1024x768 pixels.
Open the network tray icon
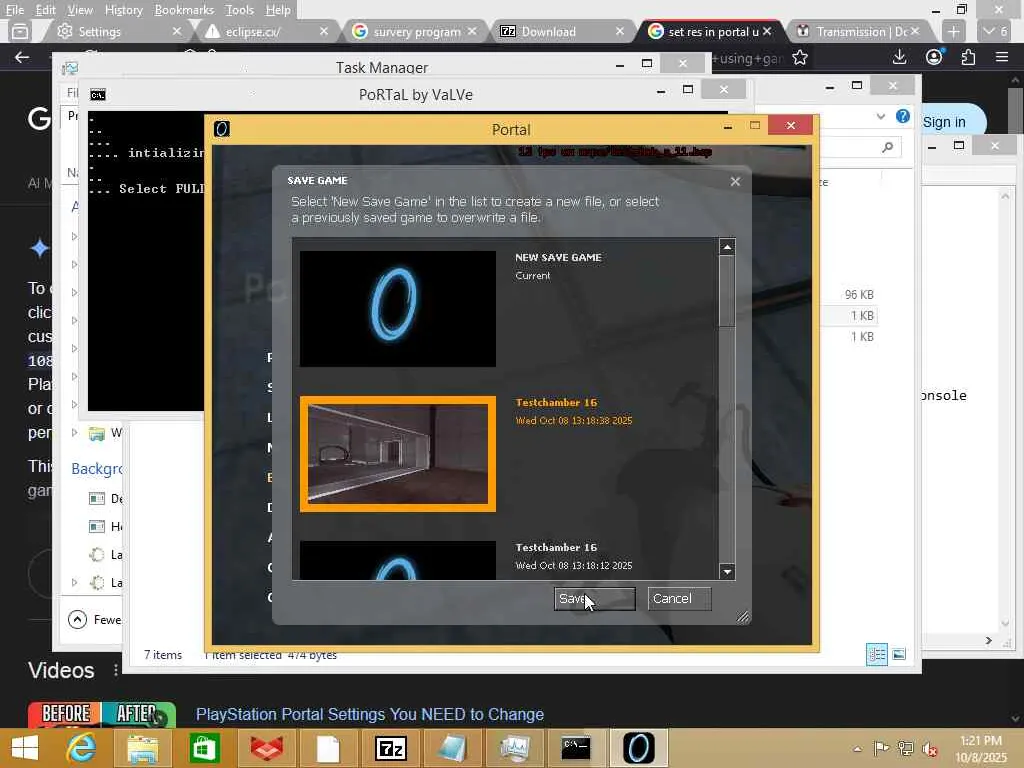pos(905,749)
